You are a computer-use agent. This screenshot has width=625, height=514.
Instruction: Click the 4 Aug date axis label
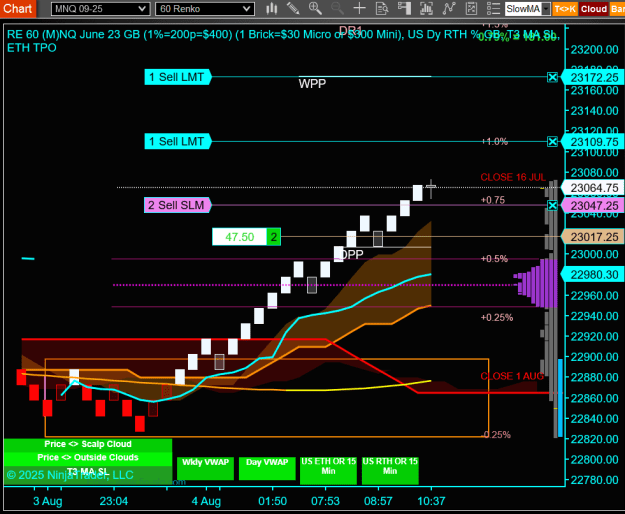[x=206, y=501]
